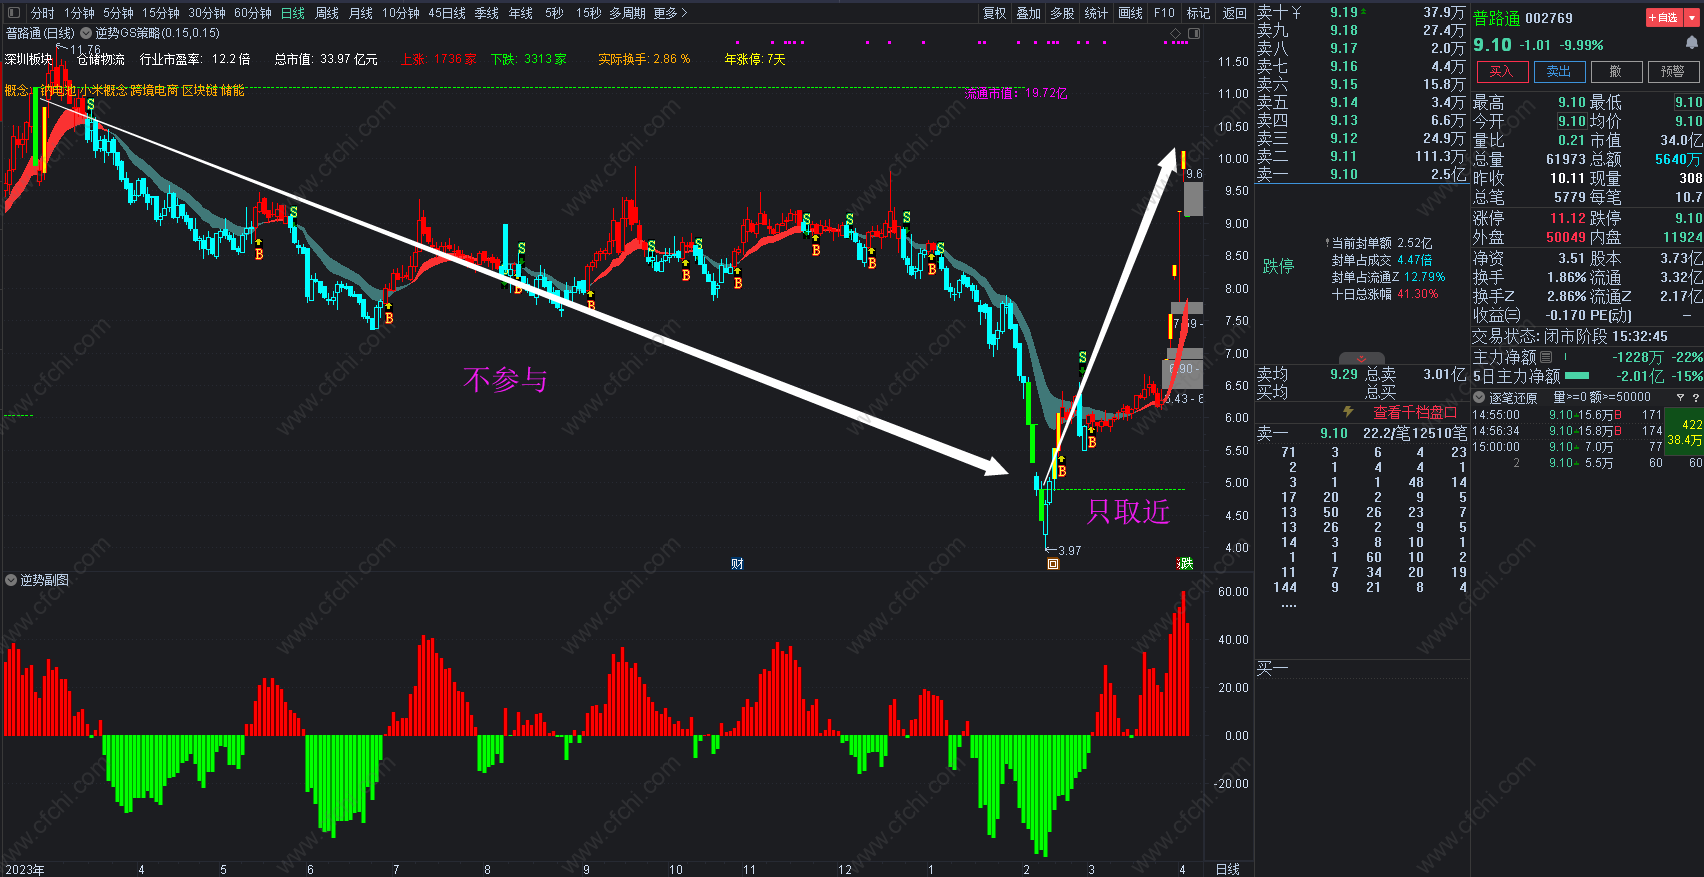The image size is (1704, 877).
Task: Click the 多股 multi-stock button
Action: pyautogui.click(x=1063, y=13)
